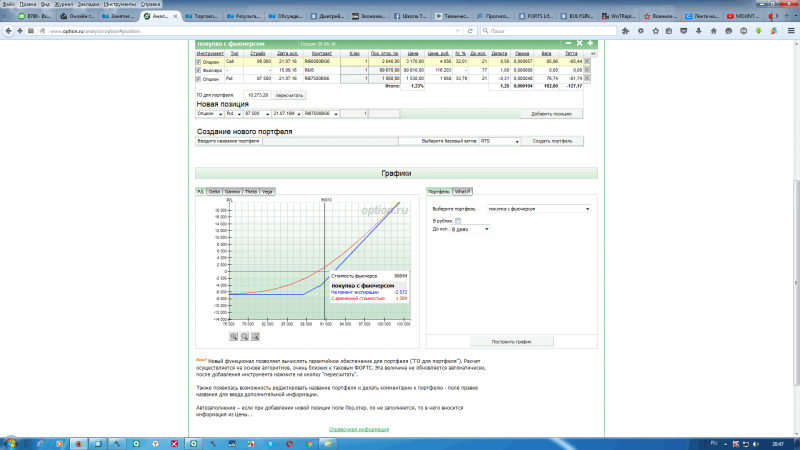Open the instrument type dropdown 'Опцион' in new position

(x=210, y=114)
